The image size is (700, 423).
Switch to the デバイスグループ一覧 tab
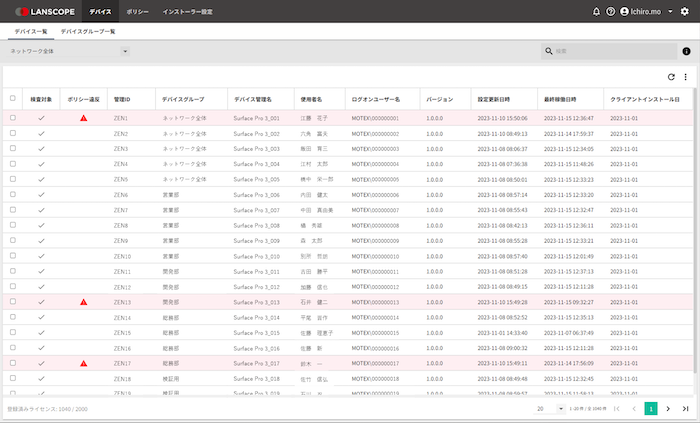coord(88,32)
